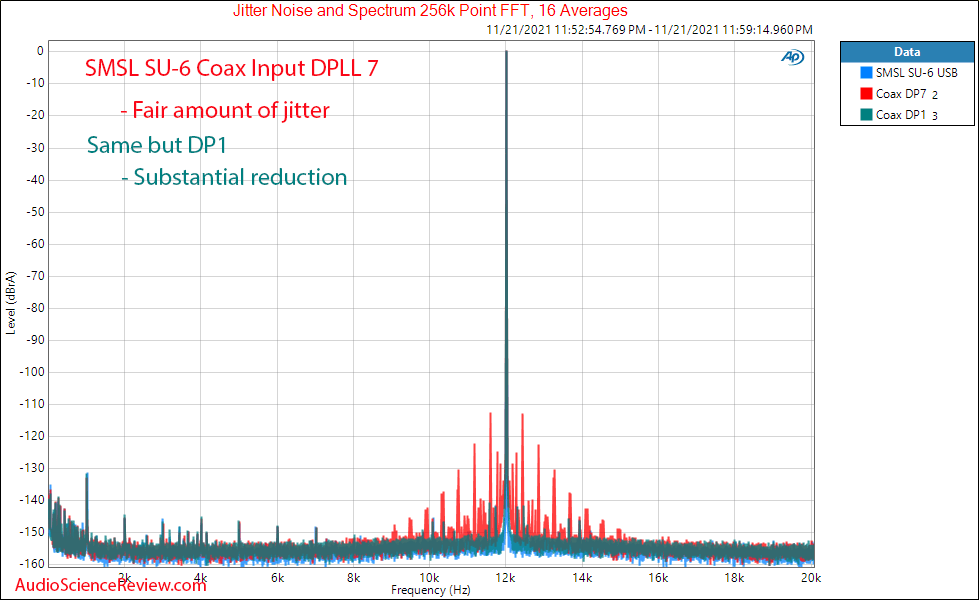Open the AudioScienceReview.com link

point(111,585)
